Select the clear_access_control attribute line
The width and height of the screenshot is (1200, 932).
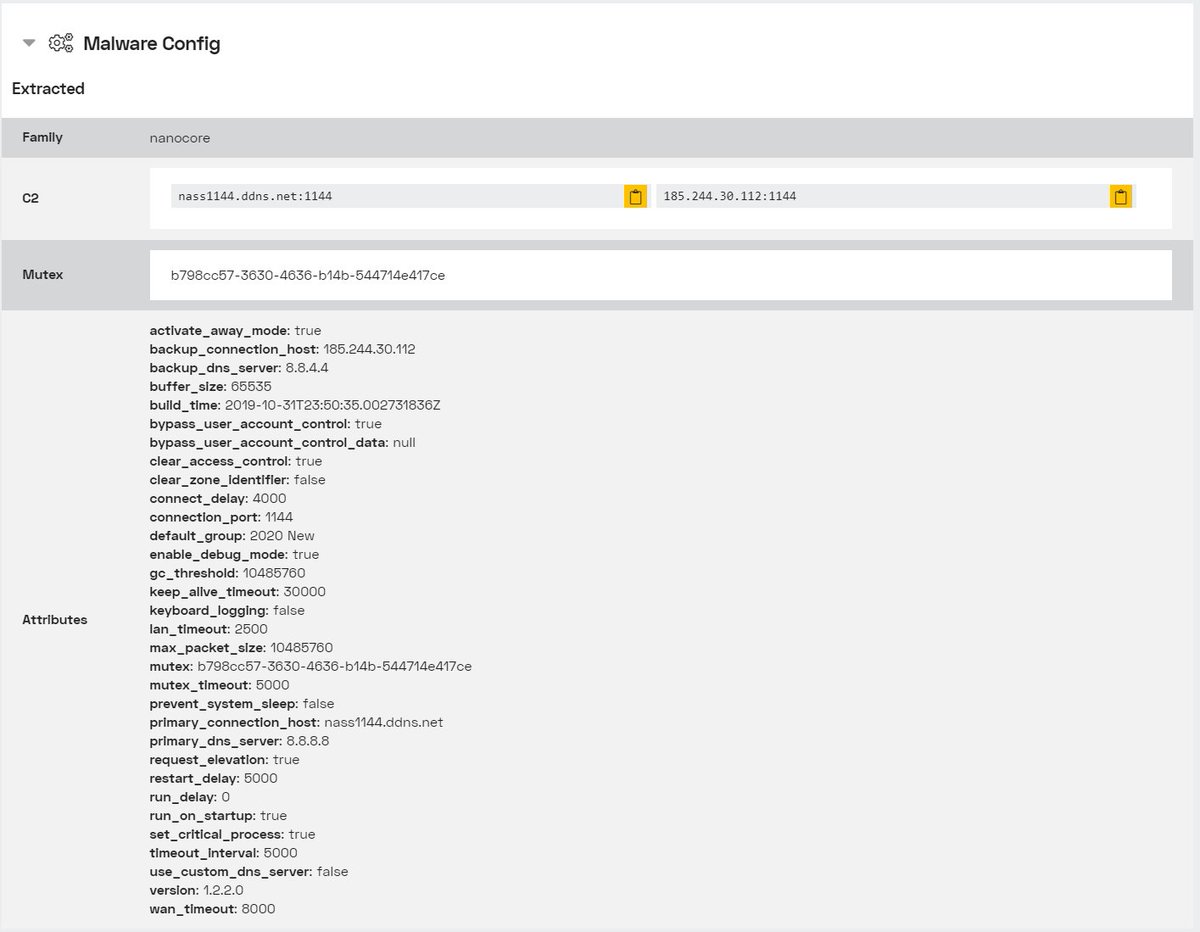tap(236, 461)
